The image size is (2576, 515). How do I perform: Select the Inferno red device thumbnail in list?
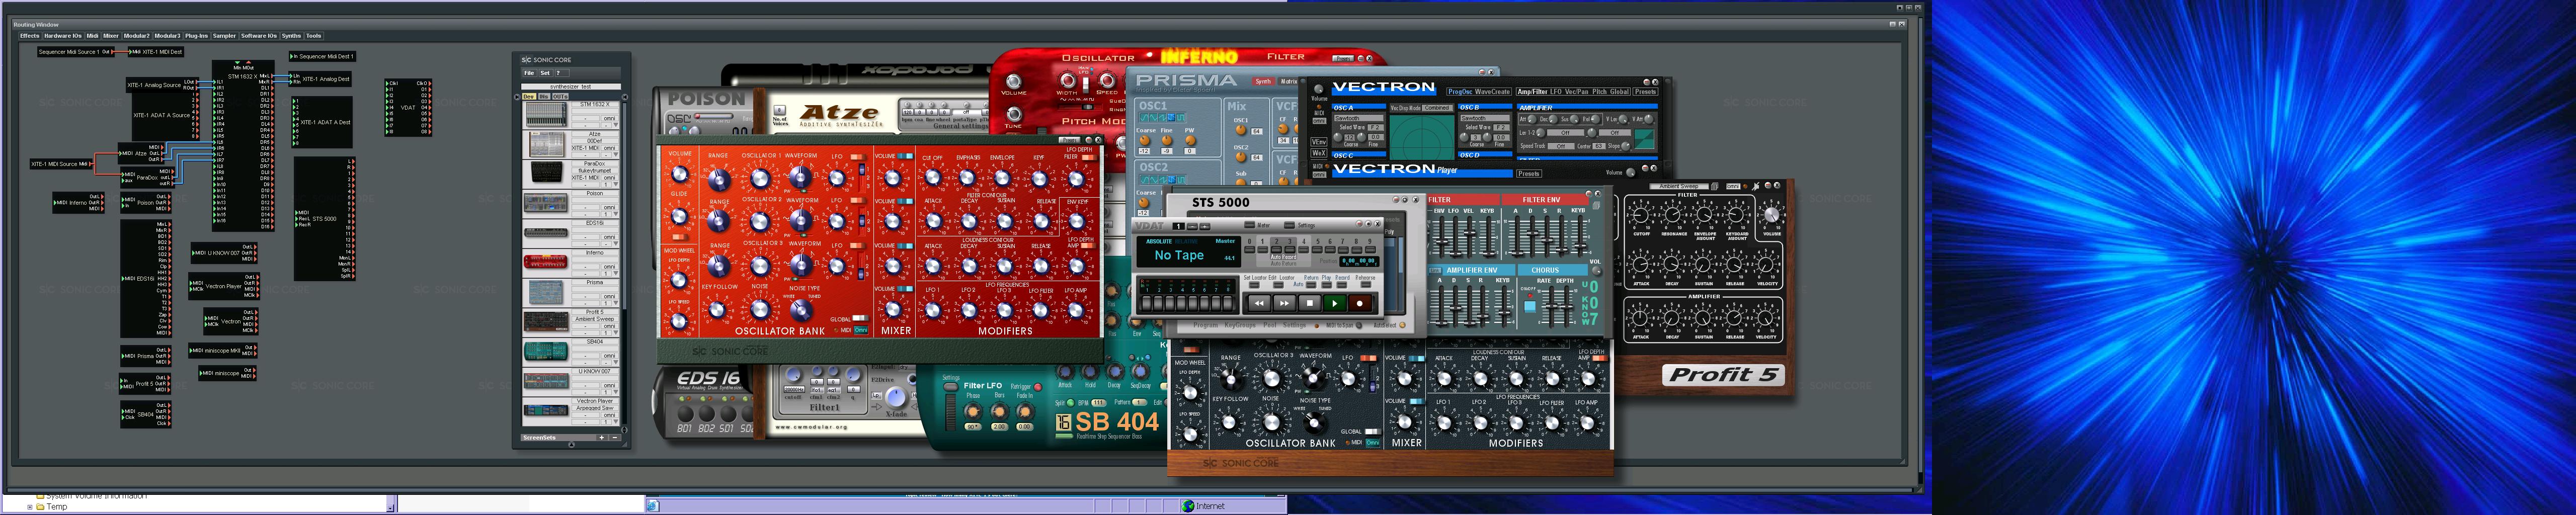click(x=546, y=262)
